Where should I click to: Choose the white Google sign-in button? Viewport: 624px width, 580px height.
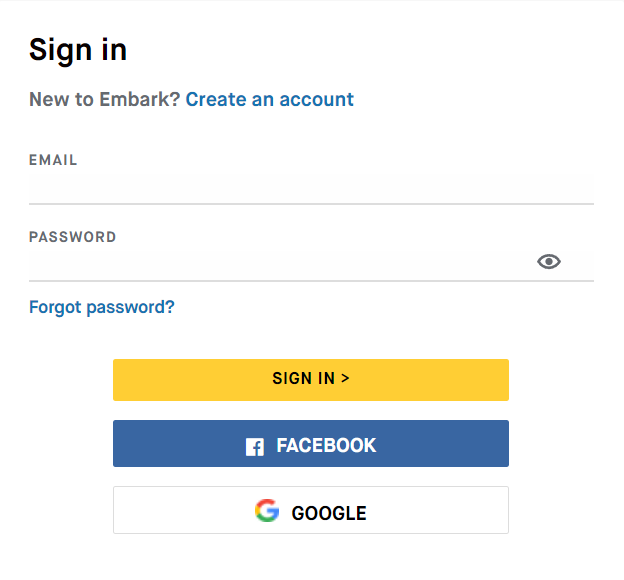(x=311, y=510)
